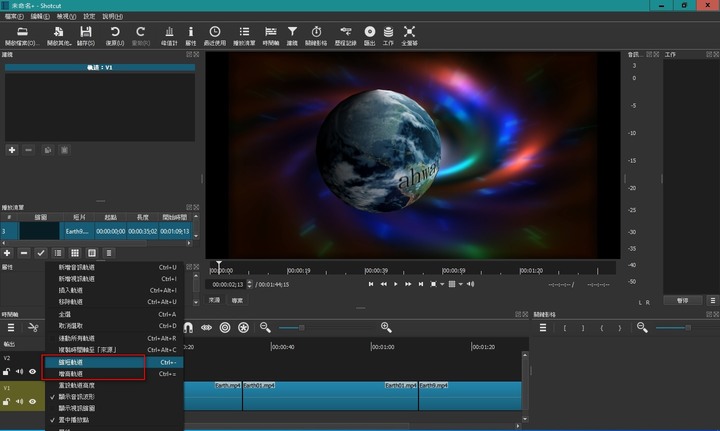Screen dimensions: 720x431
Task: Switch to the 來源 (Source) player tab
Action: [214, 300]
